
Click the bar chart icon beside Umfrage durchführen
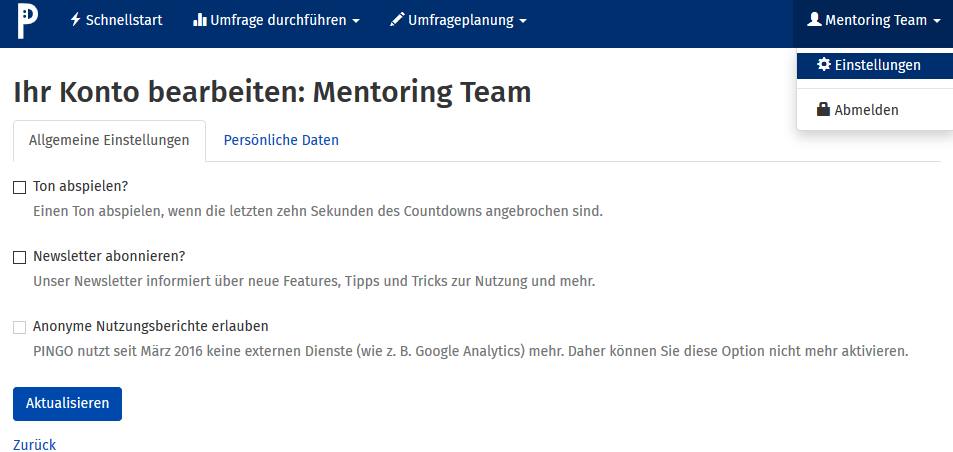click(x=199, y=20)
